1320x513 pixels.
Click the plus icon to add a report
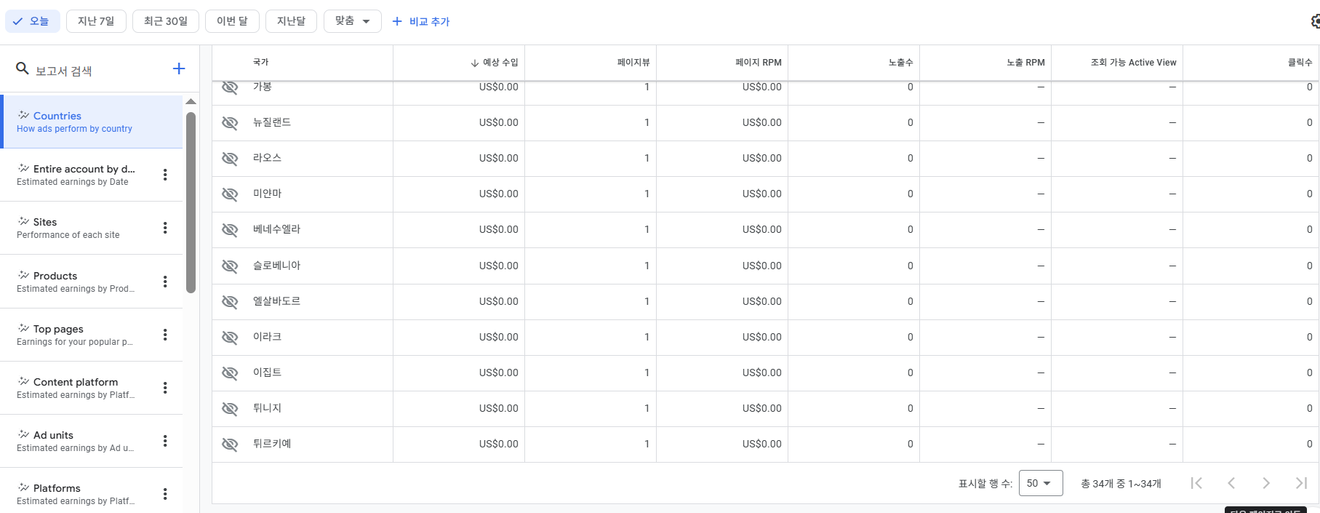tap(179, 69)
